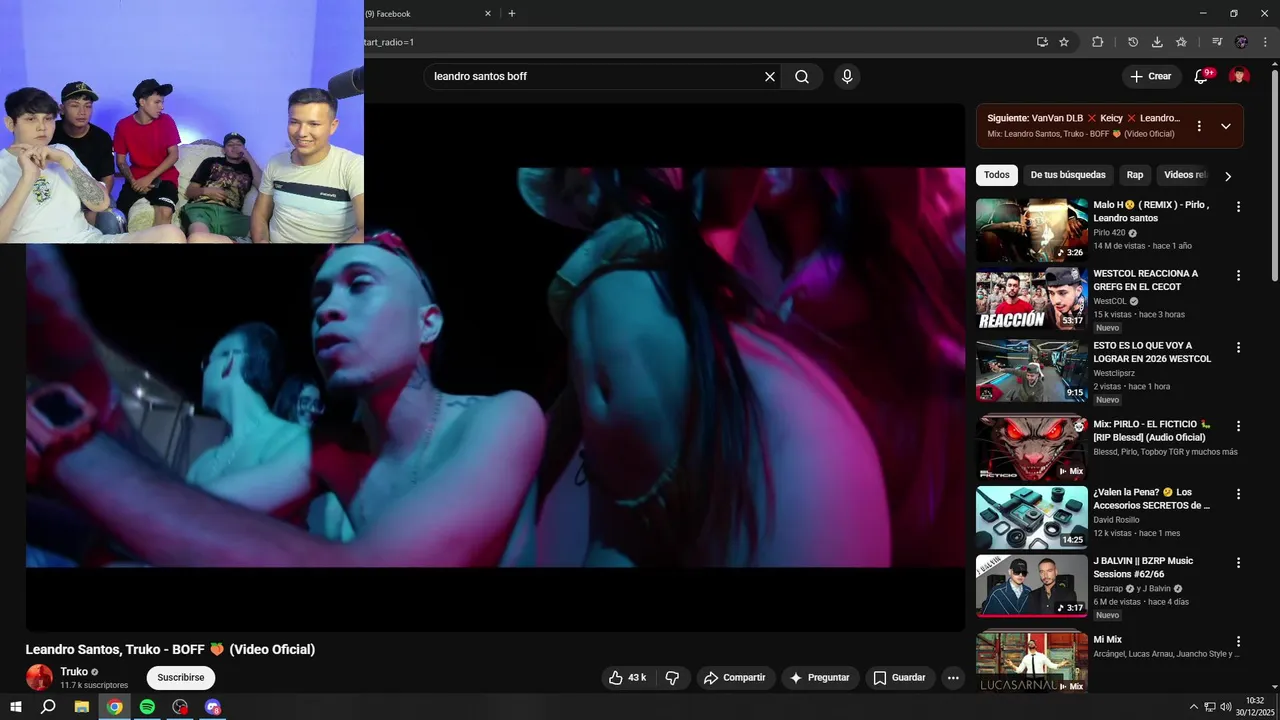Open options for ¿Valen la Pena? video
The image size is (1280, 720).
point(1238,494)
